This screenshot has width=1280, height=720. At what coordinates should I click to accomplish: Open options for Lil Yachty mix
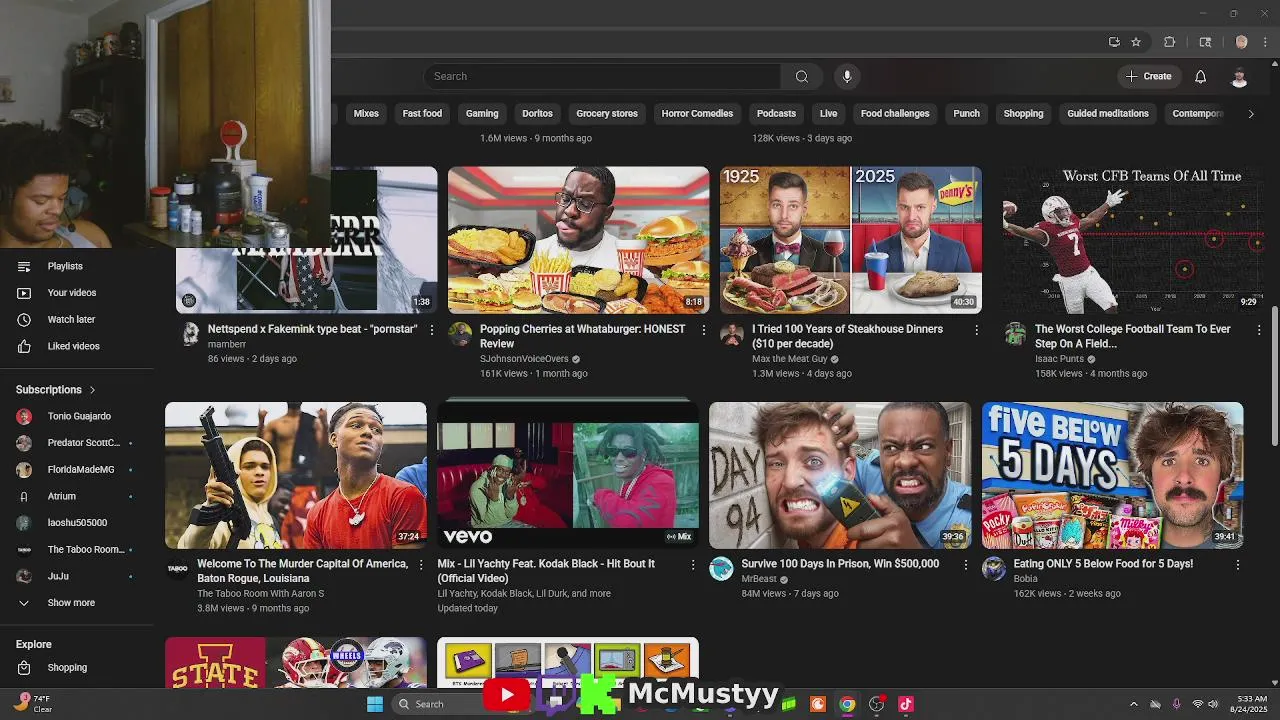pyautogui.click(x=693, y=564)
